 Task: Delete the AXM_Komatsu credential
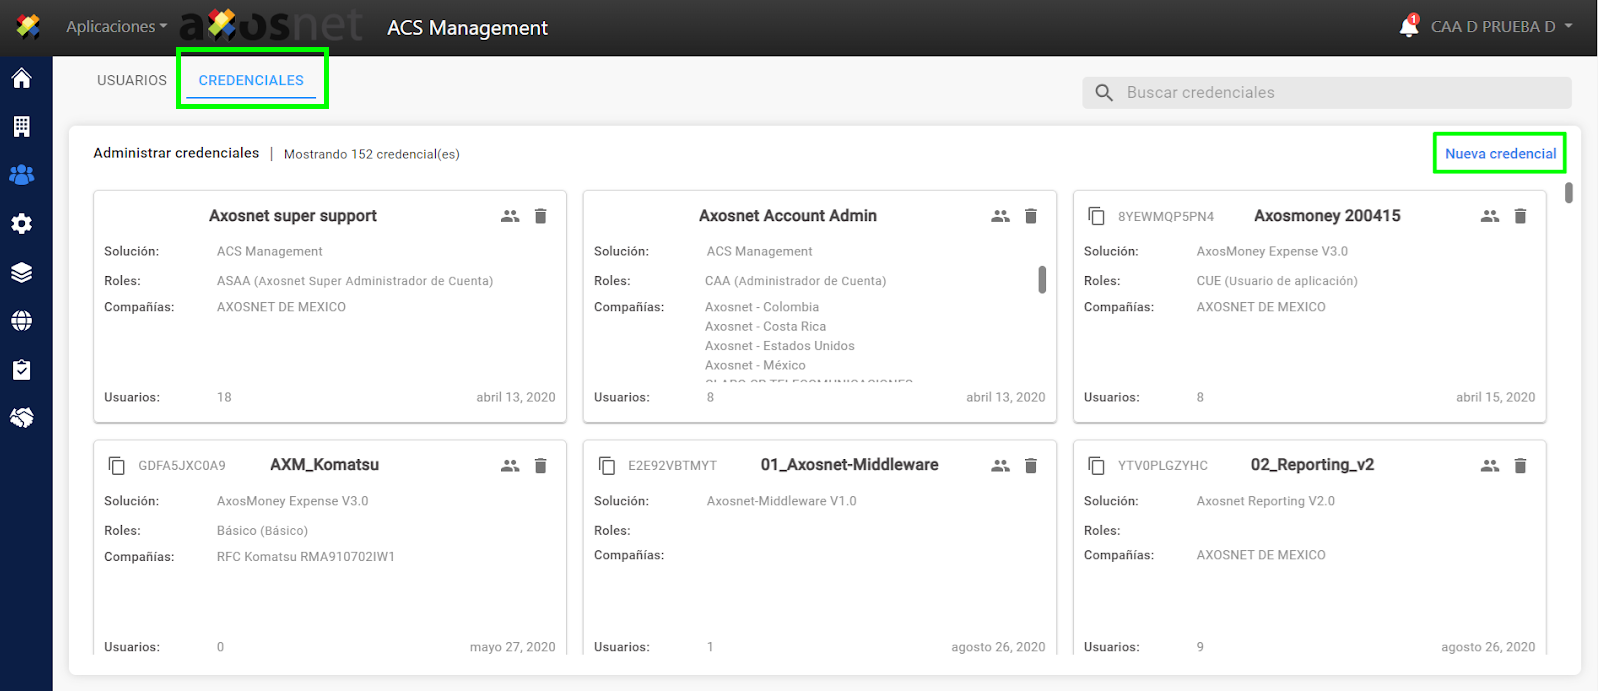point(540,466)
